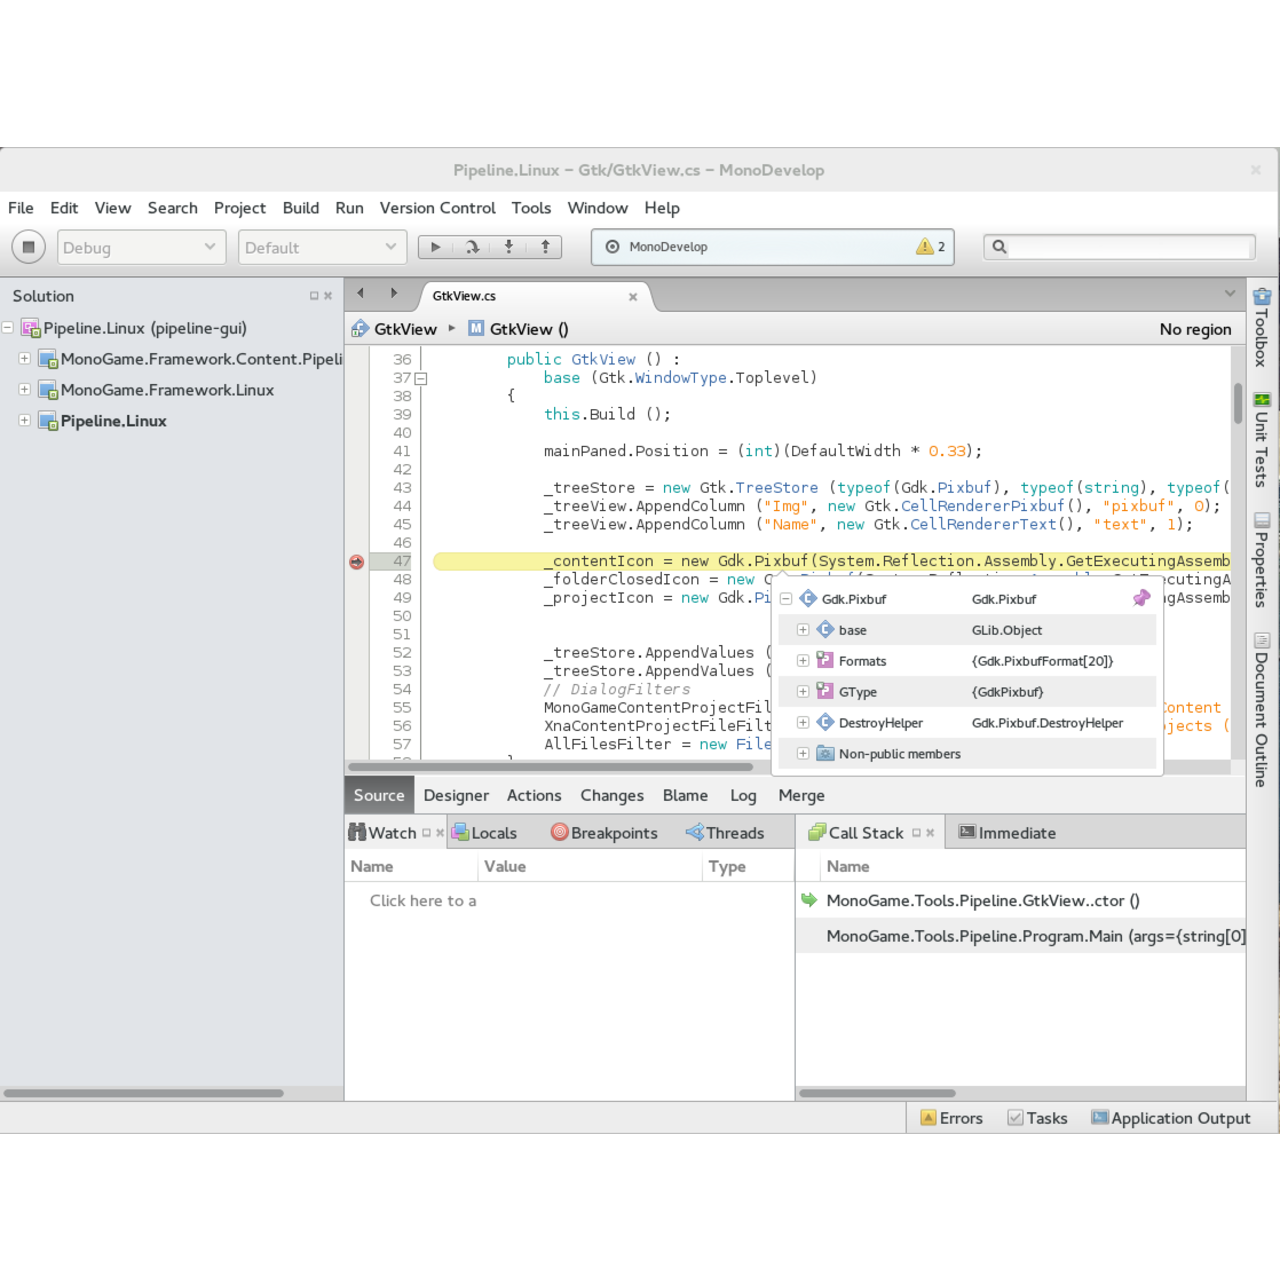Open the Version Control menu
The image size is (1280, 1280).
pyautogui.click(x=437, y=208)
